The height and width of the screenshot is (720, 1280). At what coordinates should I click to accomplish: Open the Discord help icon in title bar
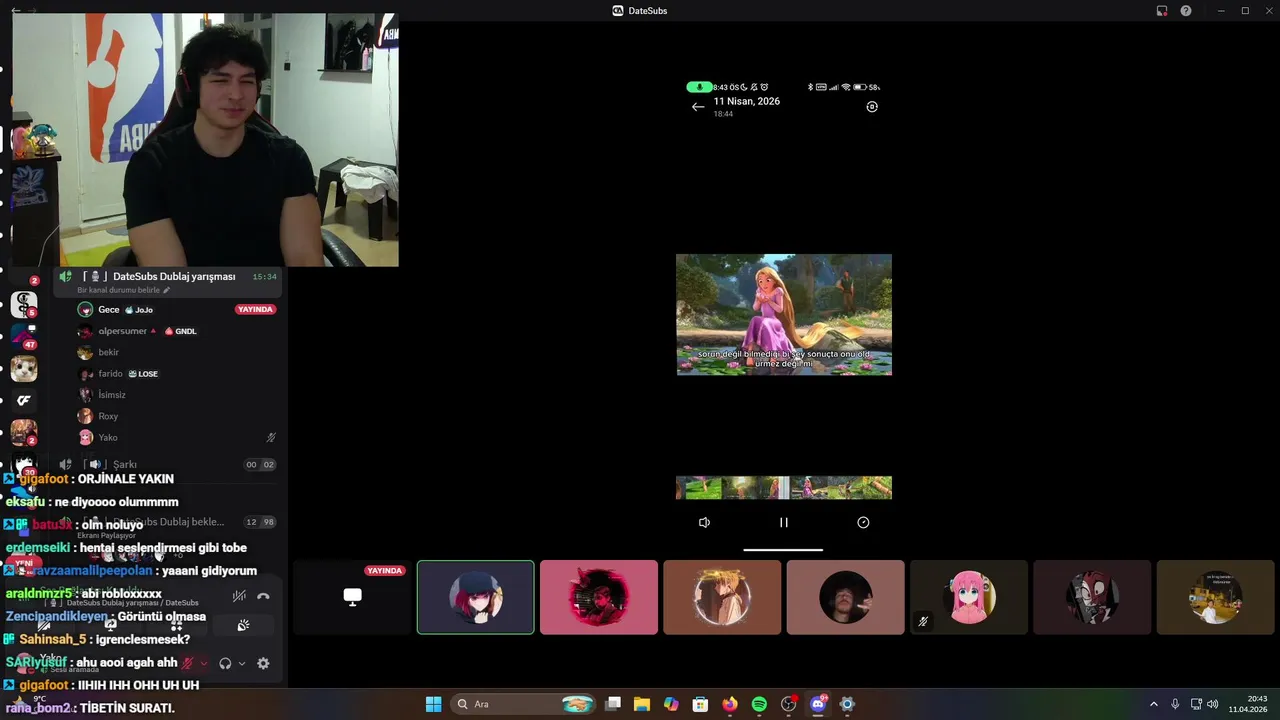[x=1186, y=11]
